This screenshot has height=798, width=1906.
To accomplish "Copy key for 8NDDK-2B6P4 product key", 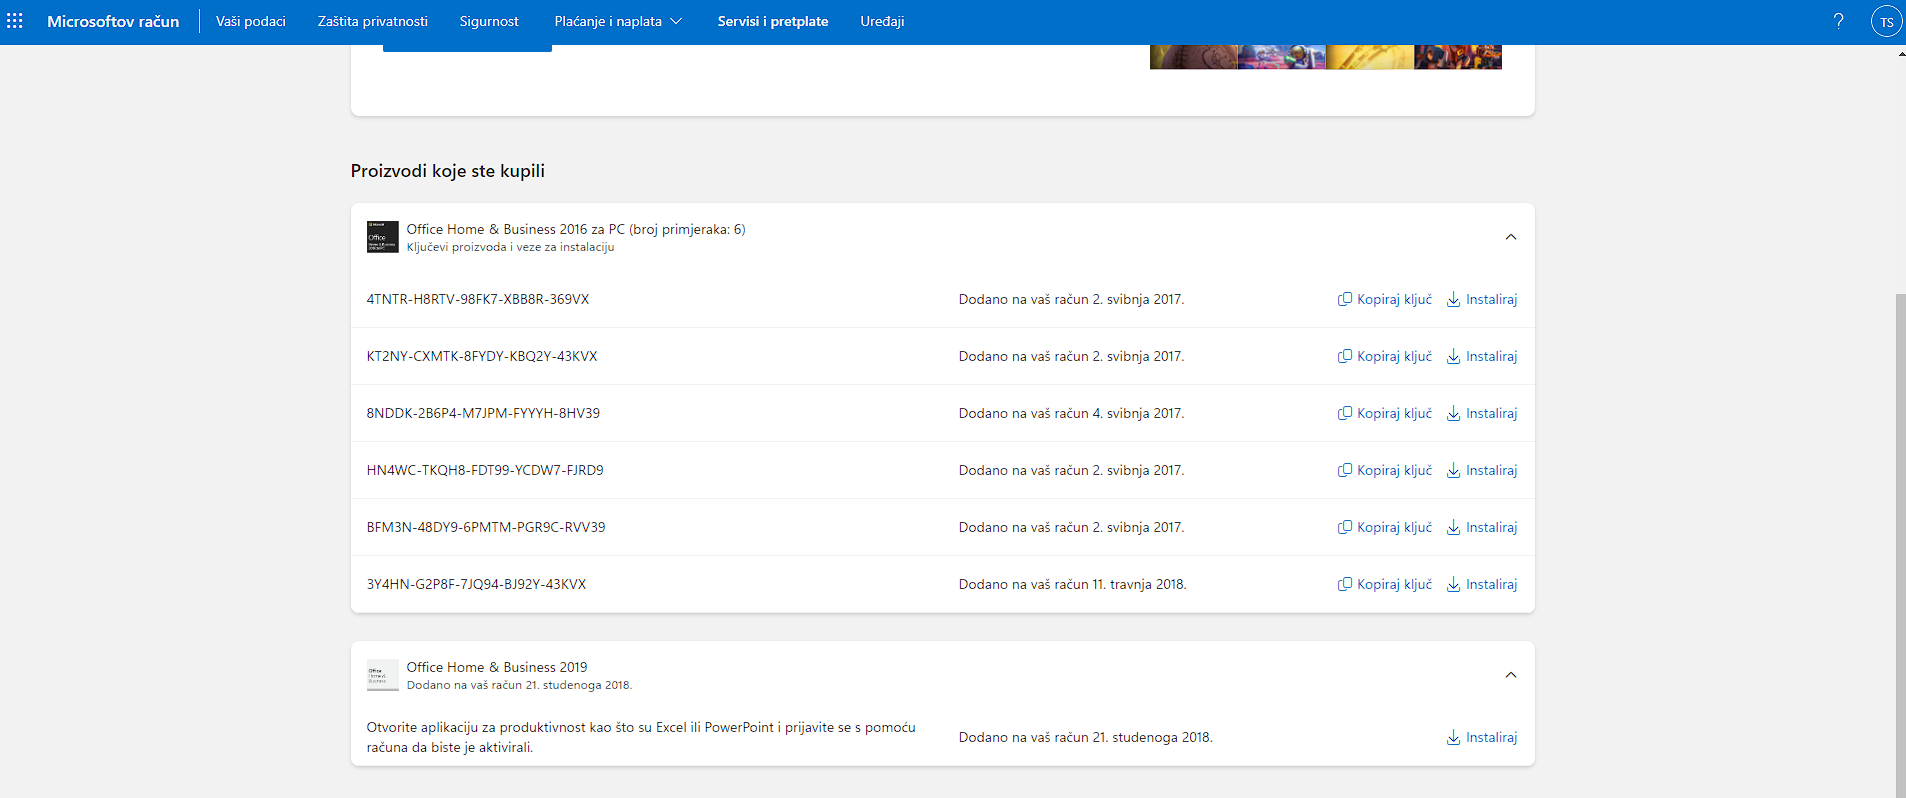I will pyautogui.click(x=1385, y=413).
